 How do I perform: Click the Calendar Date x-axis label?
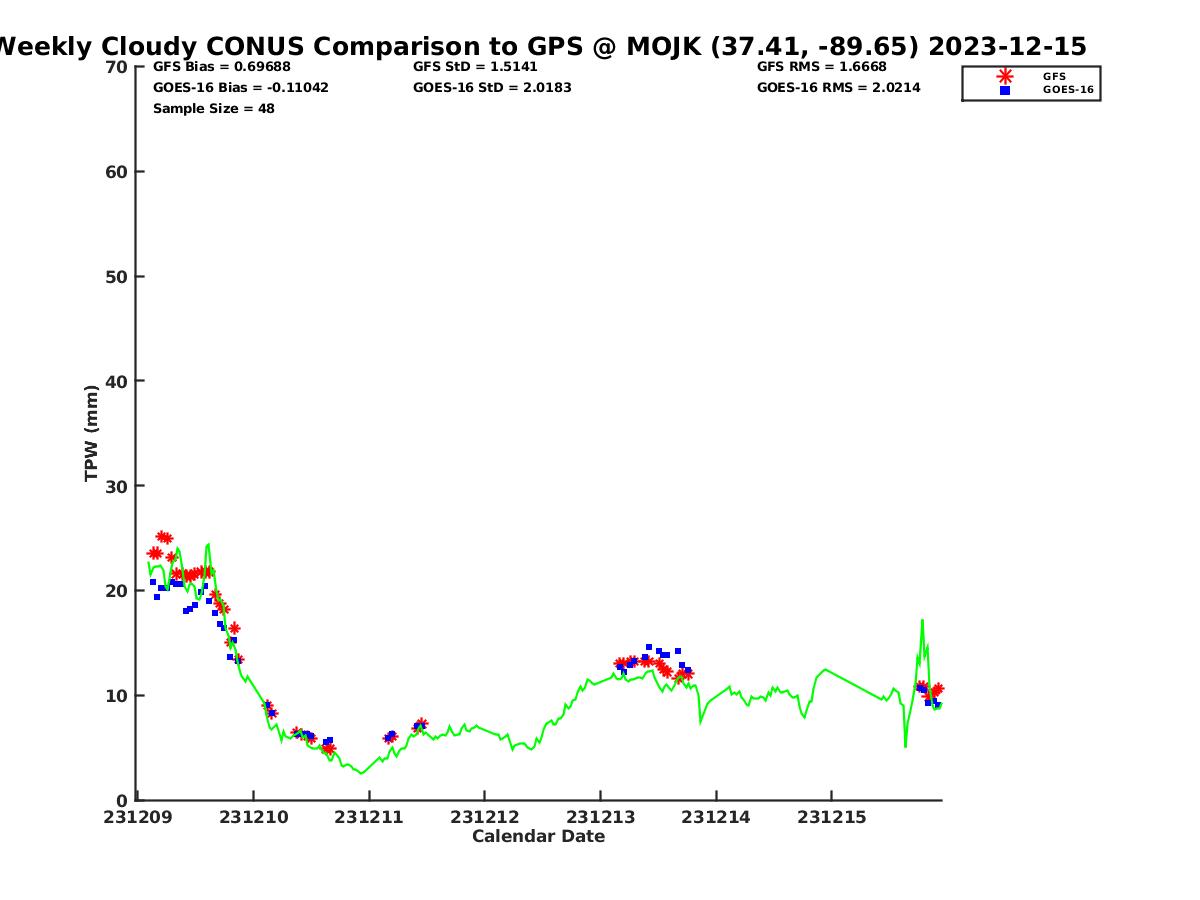[538, 837]
